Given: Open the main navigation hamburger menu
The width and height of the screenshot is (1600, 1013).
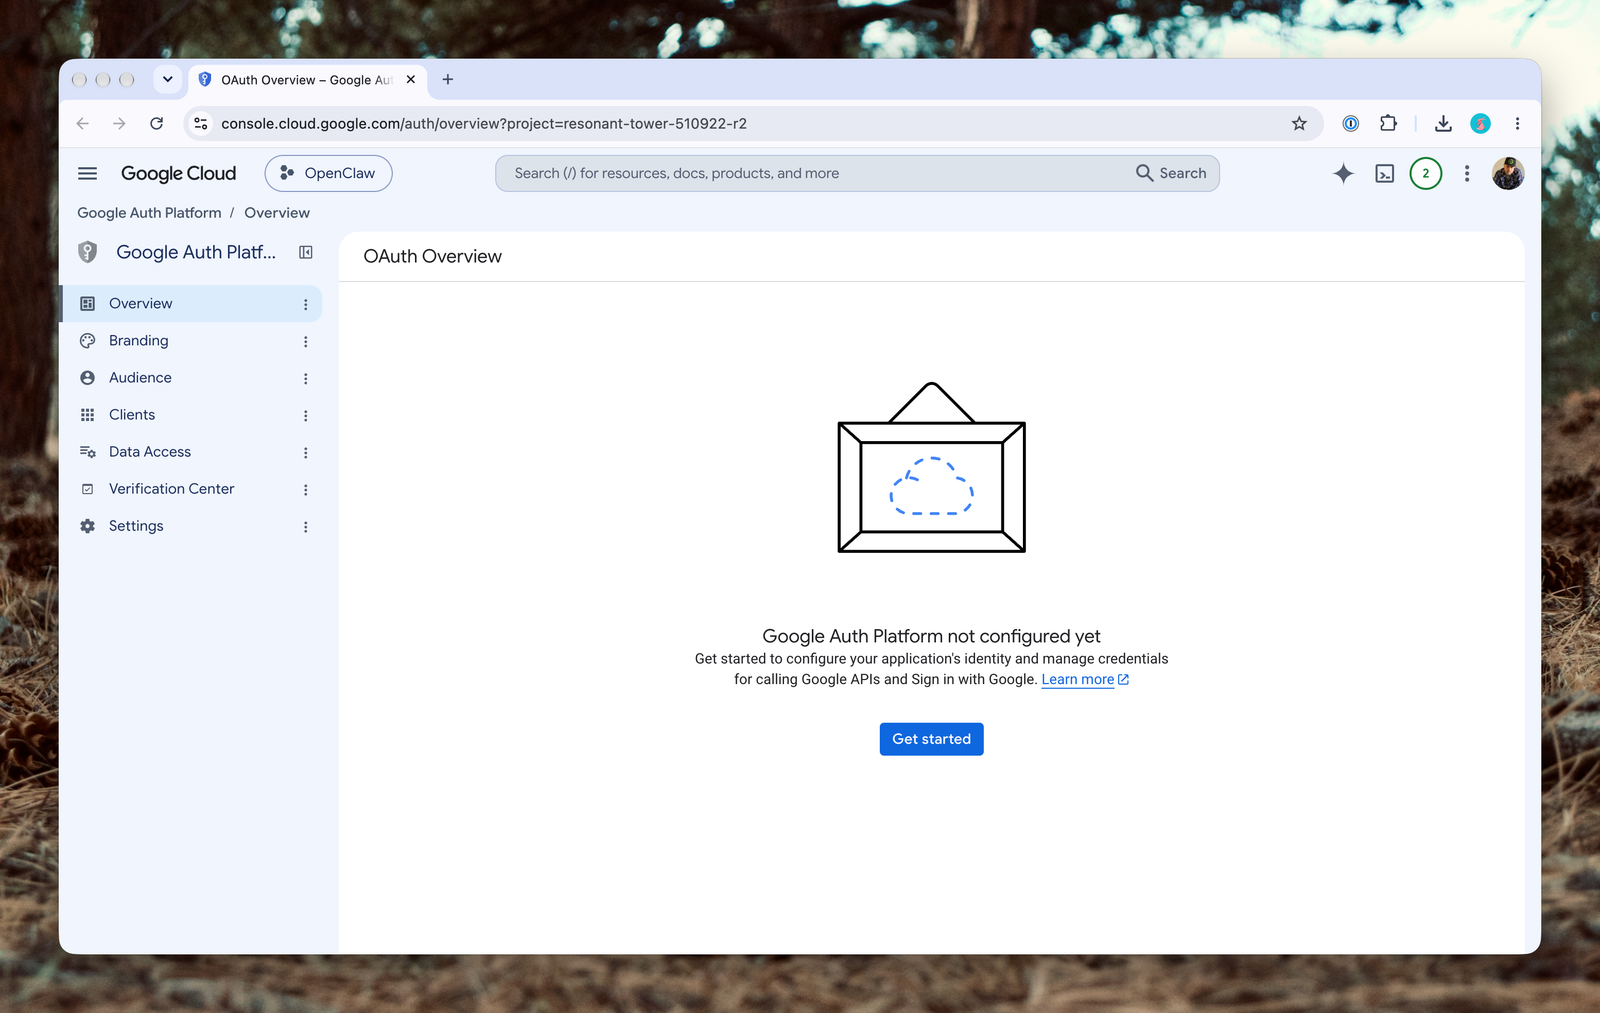Looking at the screenshot, I should 88,173.
